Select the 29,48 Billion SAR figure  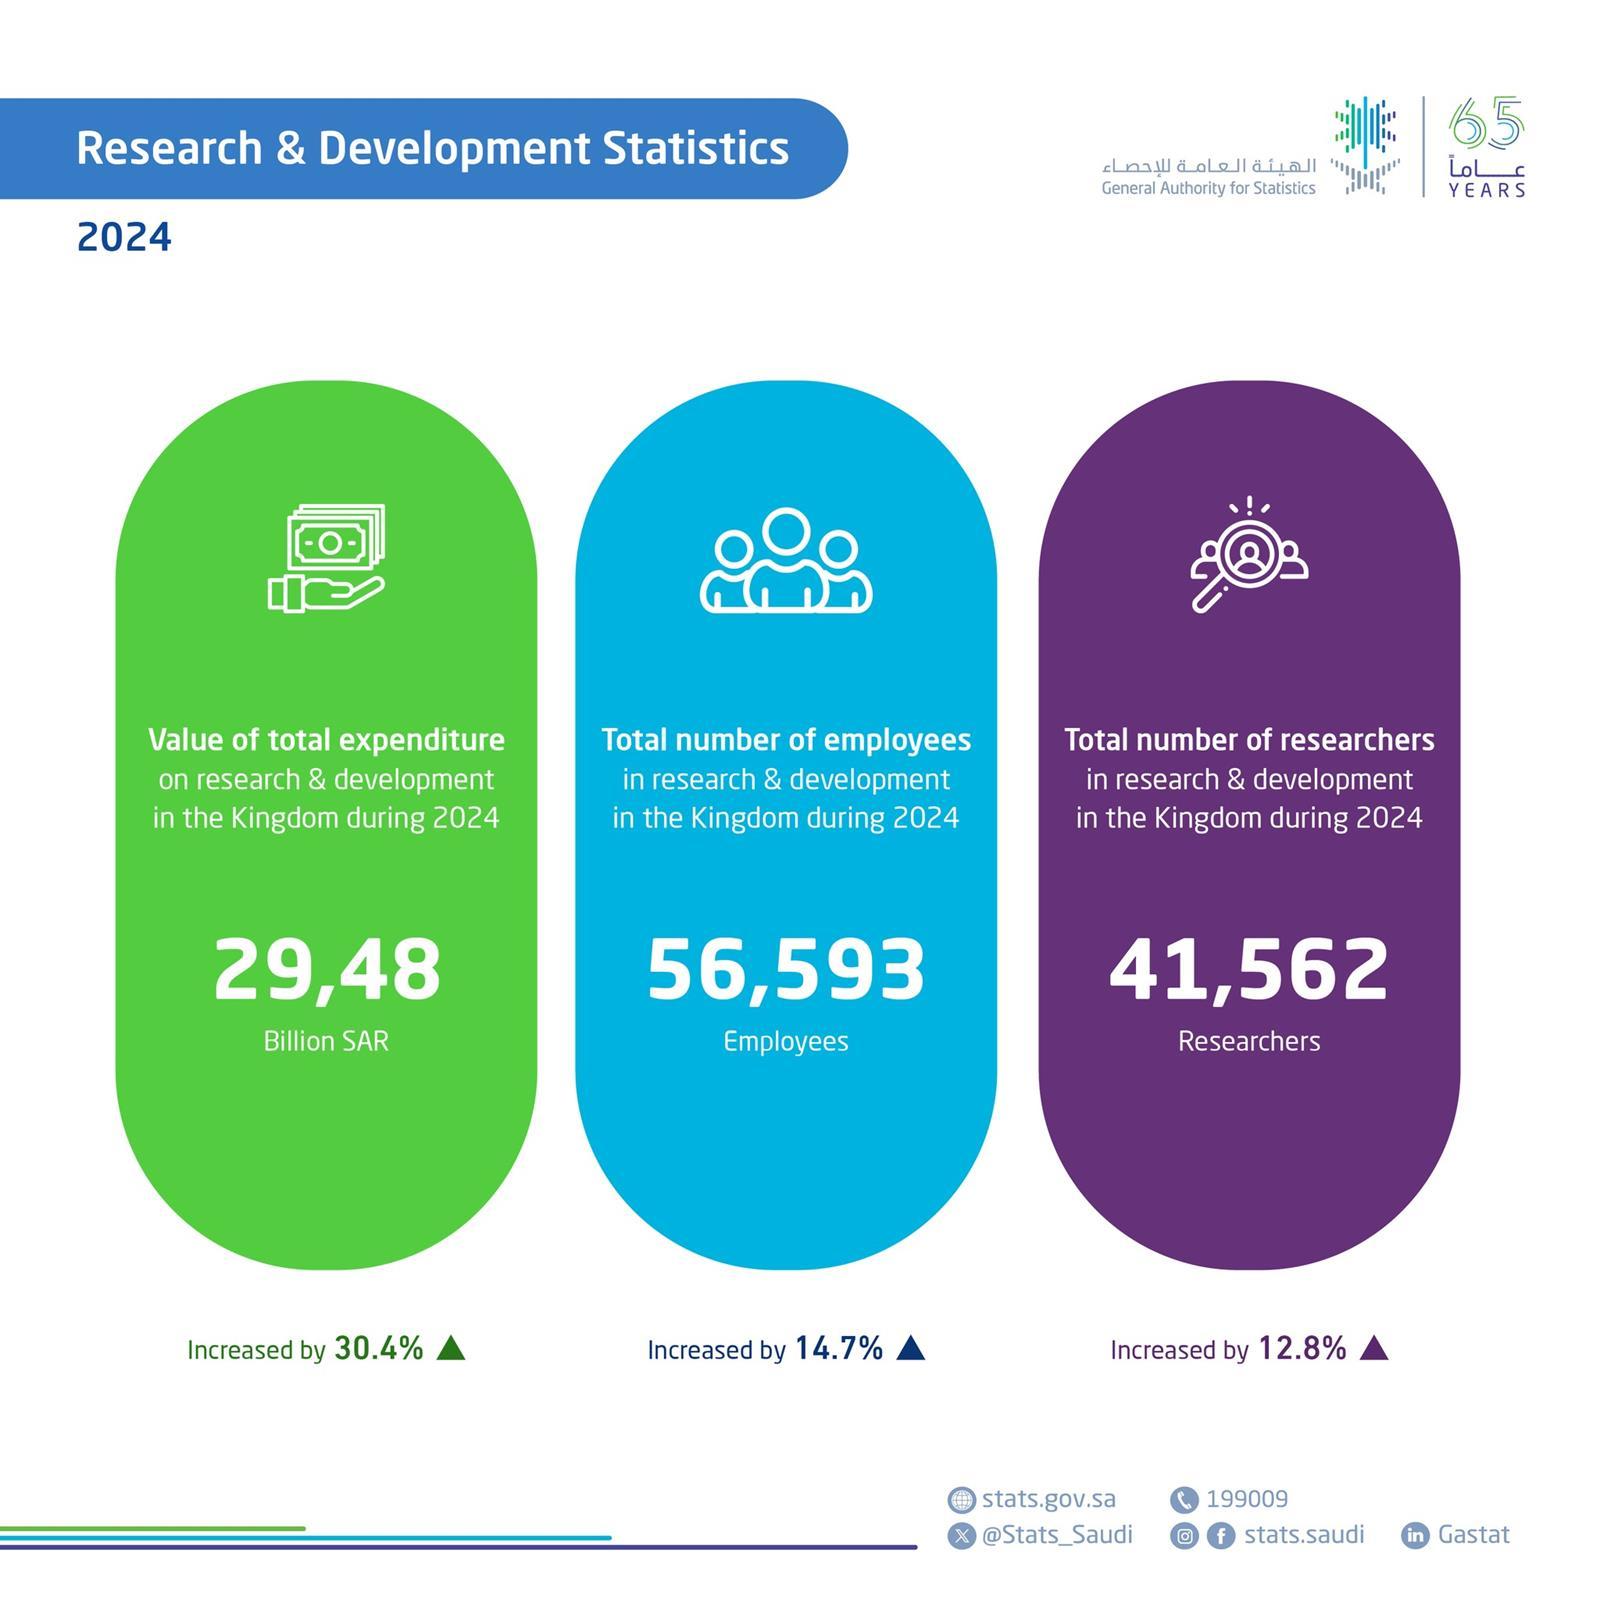326,970
